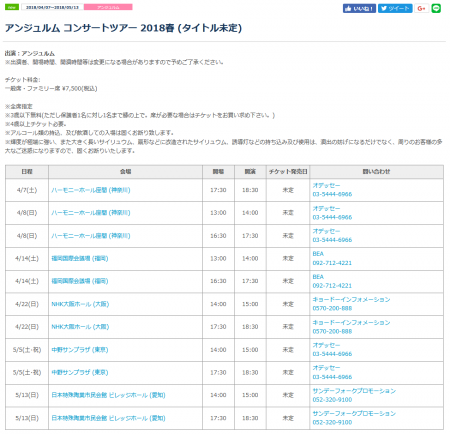Image resolution: width=450 pixels, height=434 pixels.
Task: Open NHK大阪ホール link in 4/22 17:30 row
Action: click(80, 327)
